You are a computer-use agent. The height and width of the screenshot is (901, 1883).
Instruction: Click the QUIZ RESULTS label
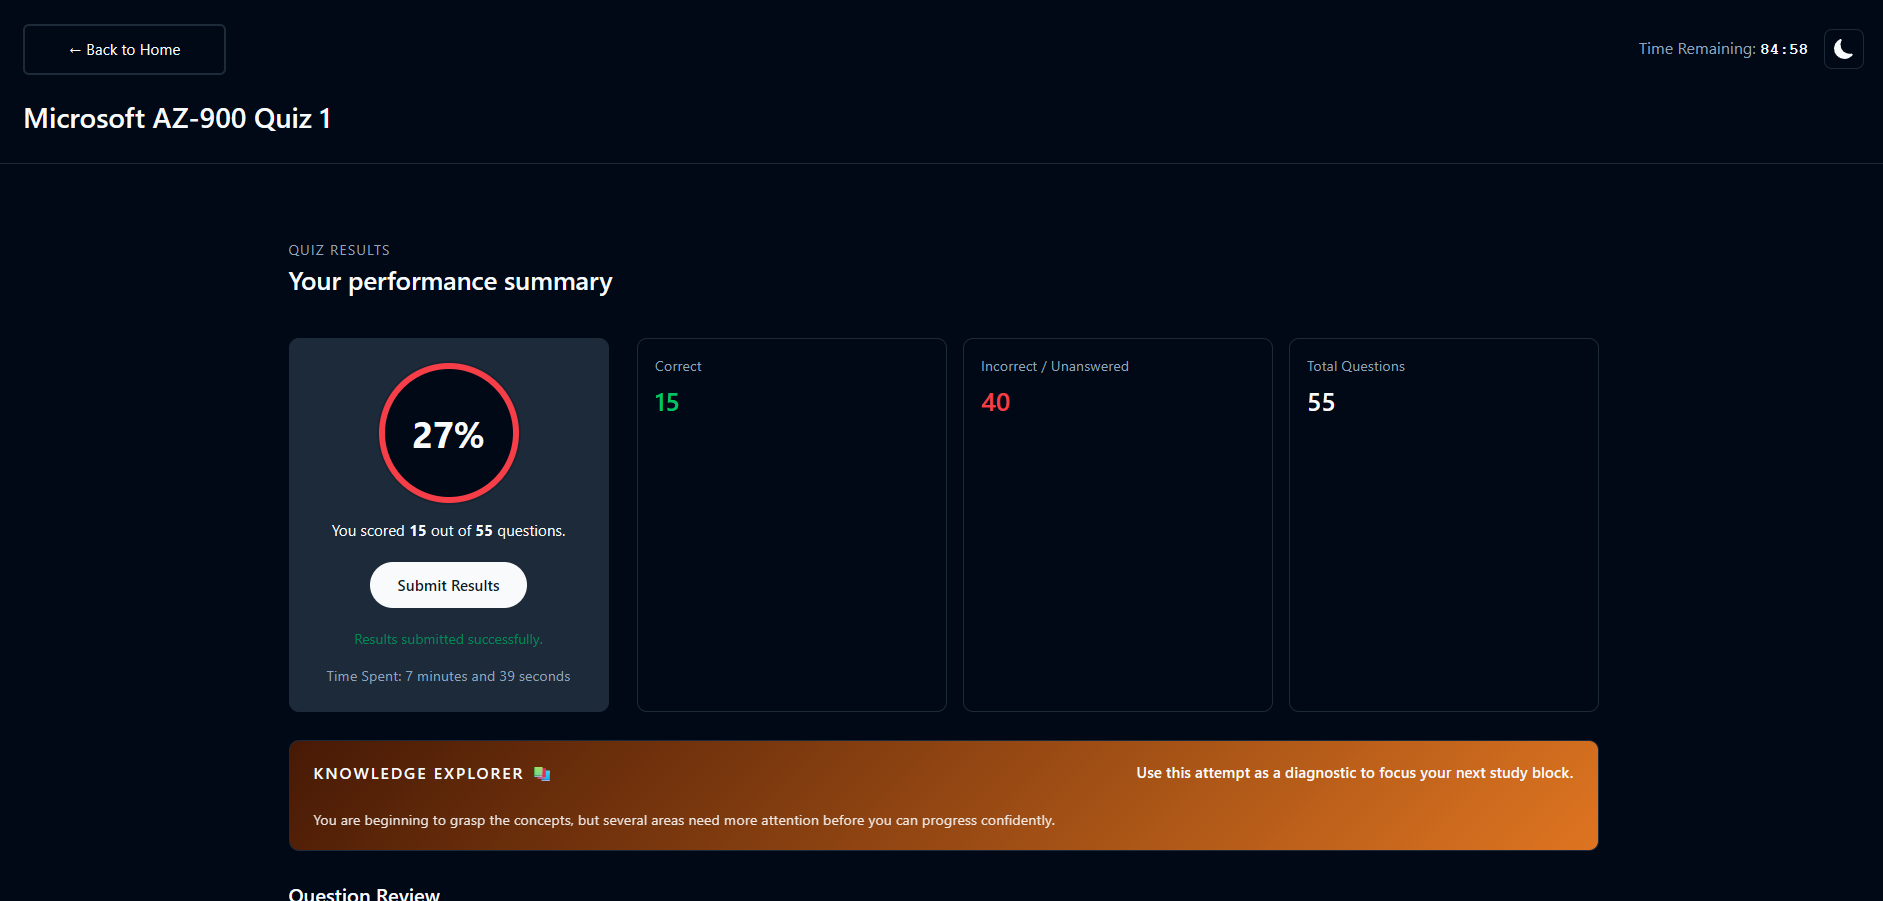339,250
